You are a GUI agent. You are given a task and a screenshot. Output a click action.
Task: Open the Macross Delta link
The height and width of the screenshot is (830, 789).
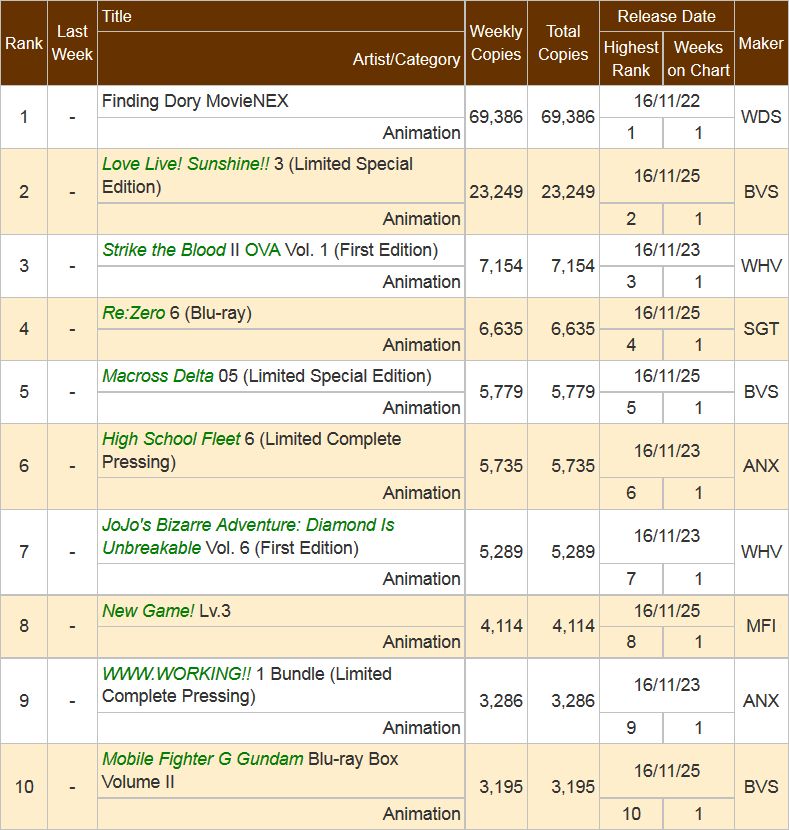(157, 376)
